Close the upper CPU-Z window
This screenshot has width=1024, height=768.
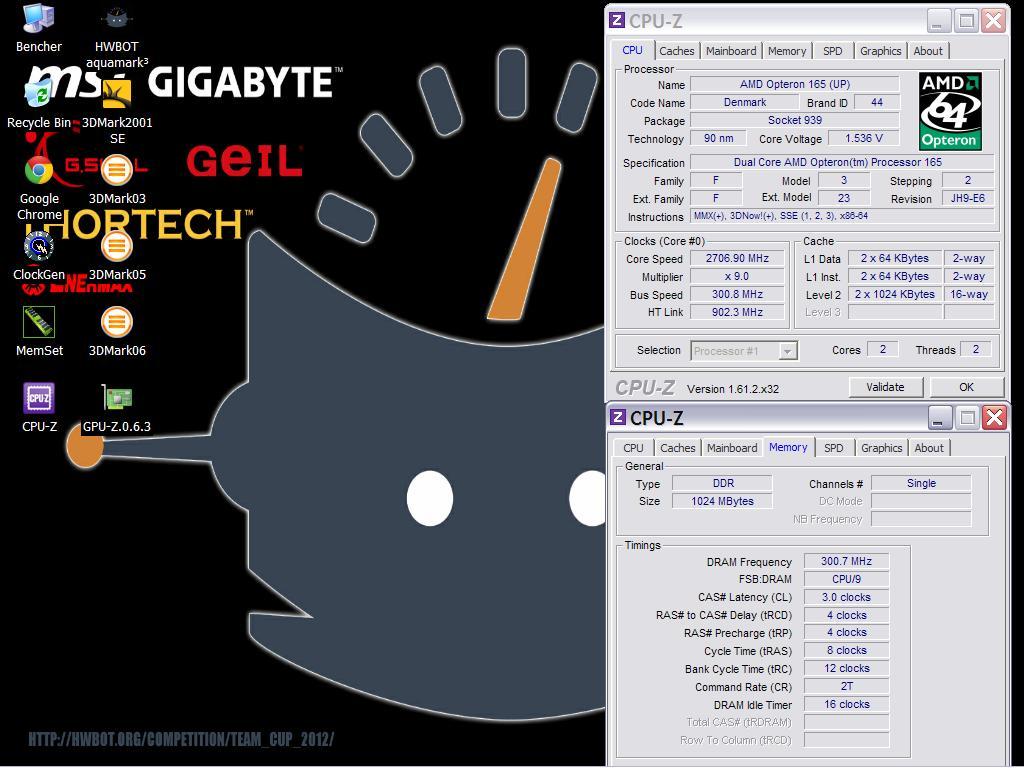994,21
